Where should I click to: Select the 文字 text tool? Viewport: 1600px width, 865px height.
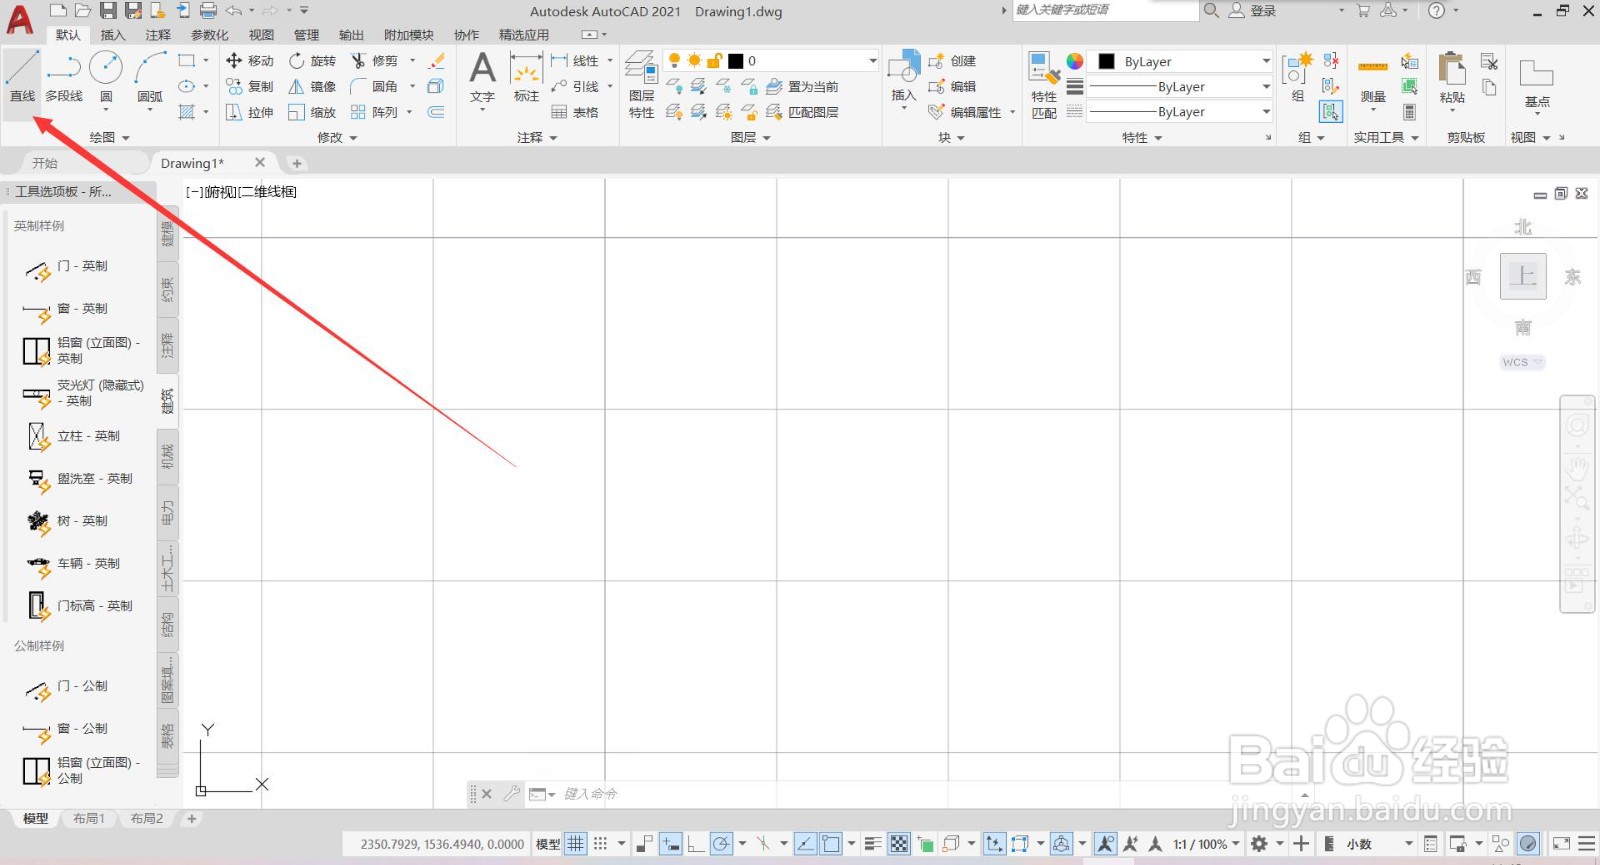click(482, 78)
